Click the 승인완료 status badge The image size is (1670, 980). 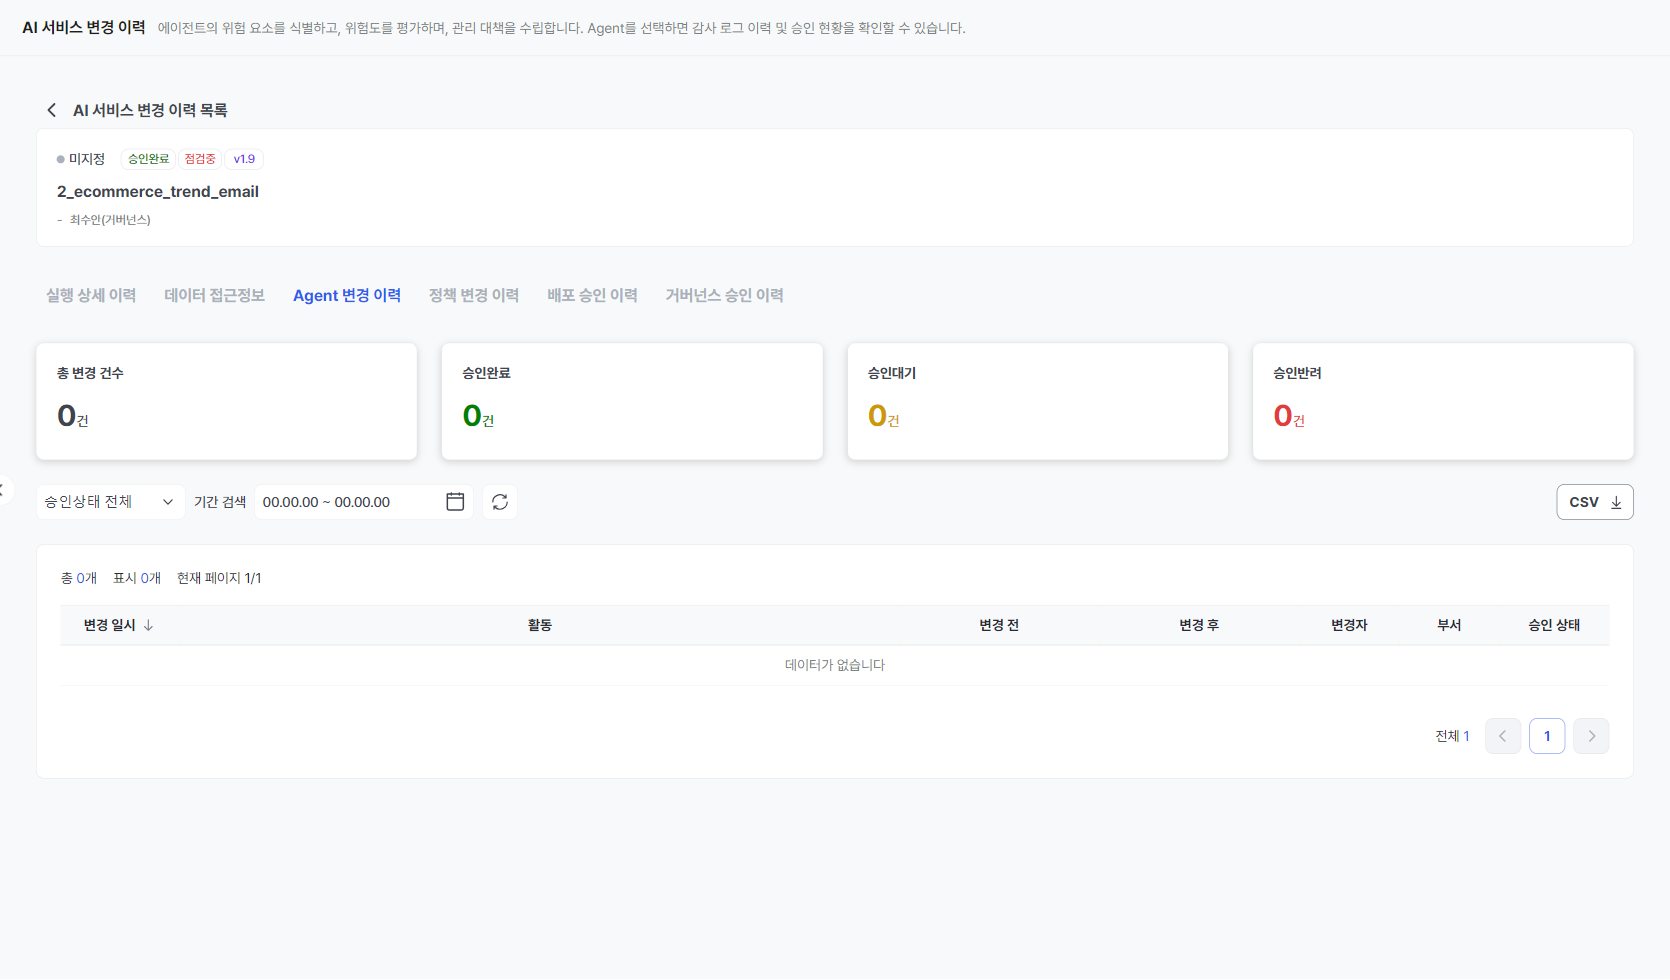(x=148, y=159)
